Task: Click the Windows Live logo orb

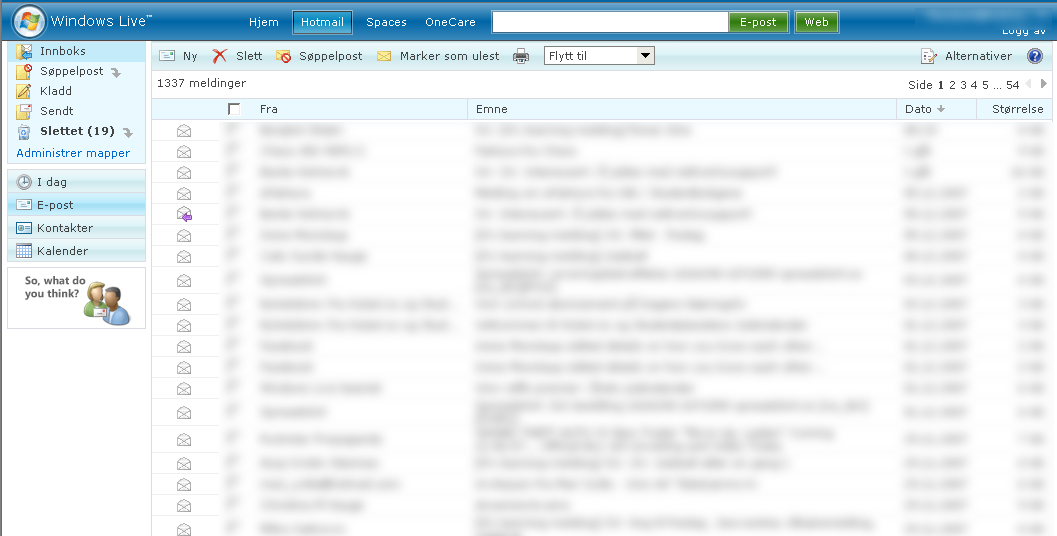Action: pyautogui.click(x=29, y=21)
